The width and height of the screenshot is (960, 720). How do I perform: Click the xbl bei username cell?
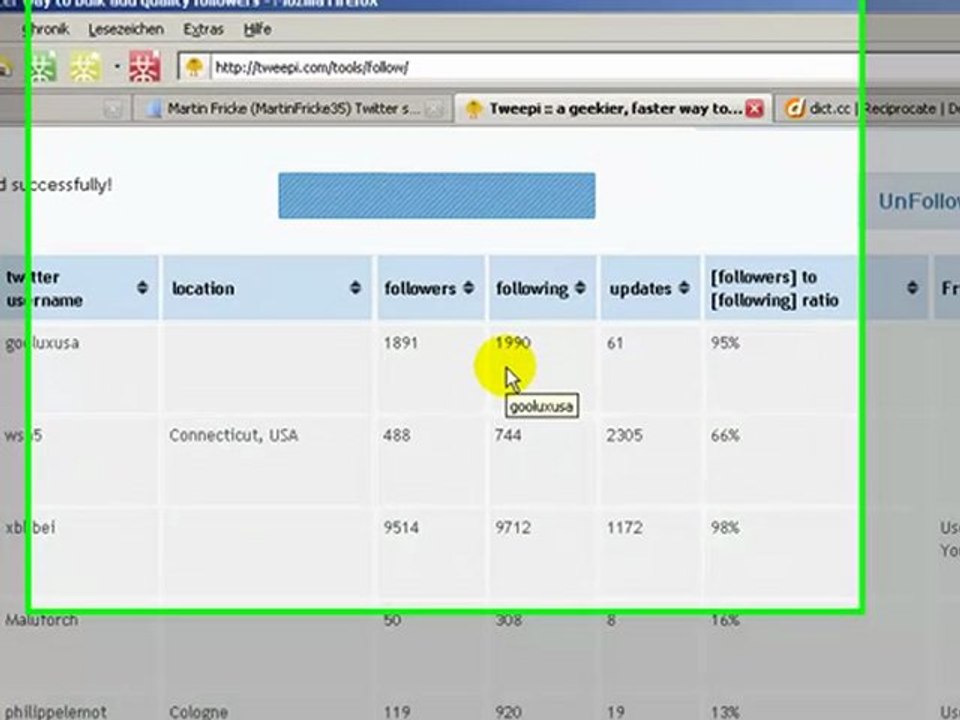pos(30,528)
